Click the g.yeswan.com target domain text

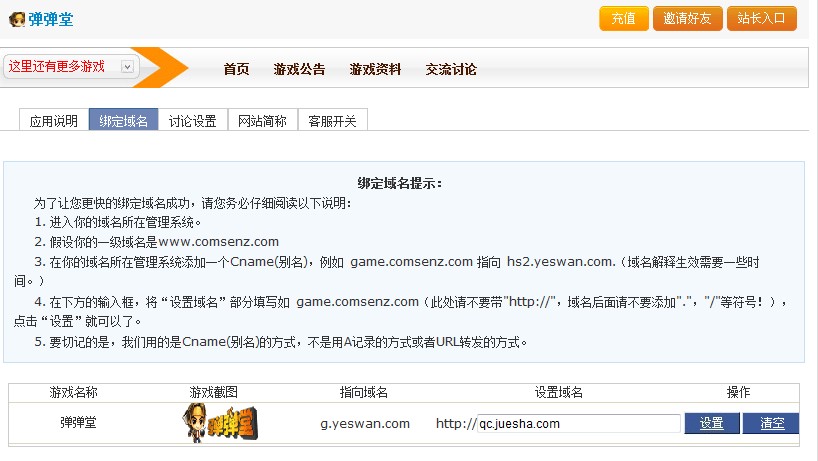(365, 423)
